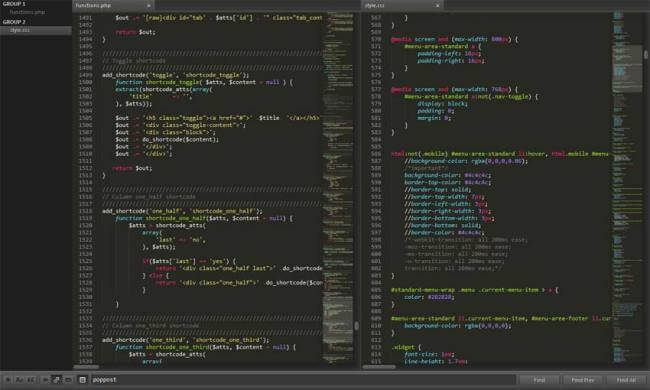650x390 pixels.
Task: Click vertical scrollbar thumb of style.css pane
Action: click(x=646, y=54)
